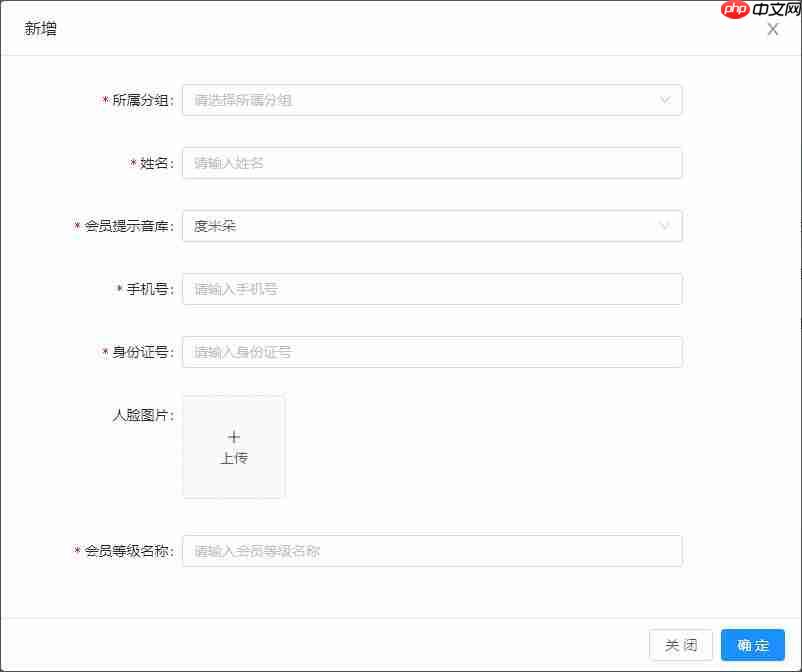The height and width of the screenshot is (672, 802).
Task: Click the 确定 confirm button
Action: click(x=752, y=644)
